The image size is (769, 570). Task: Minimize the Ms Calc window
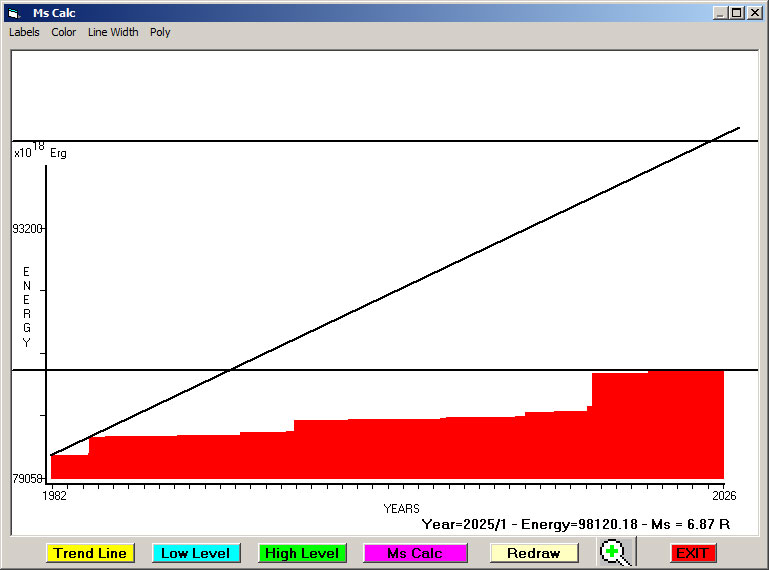pos(720,13)
